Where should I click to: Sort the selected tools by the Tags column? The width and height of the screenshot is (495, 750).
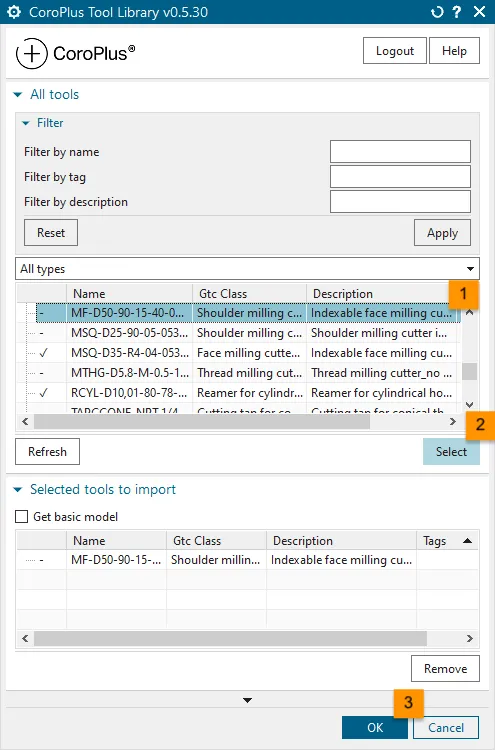pyautogui.click(x=447, y=540)
